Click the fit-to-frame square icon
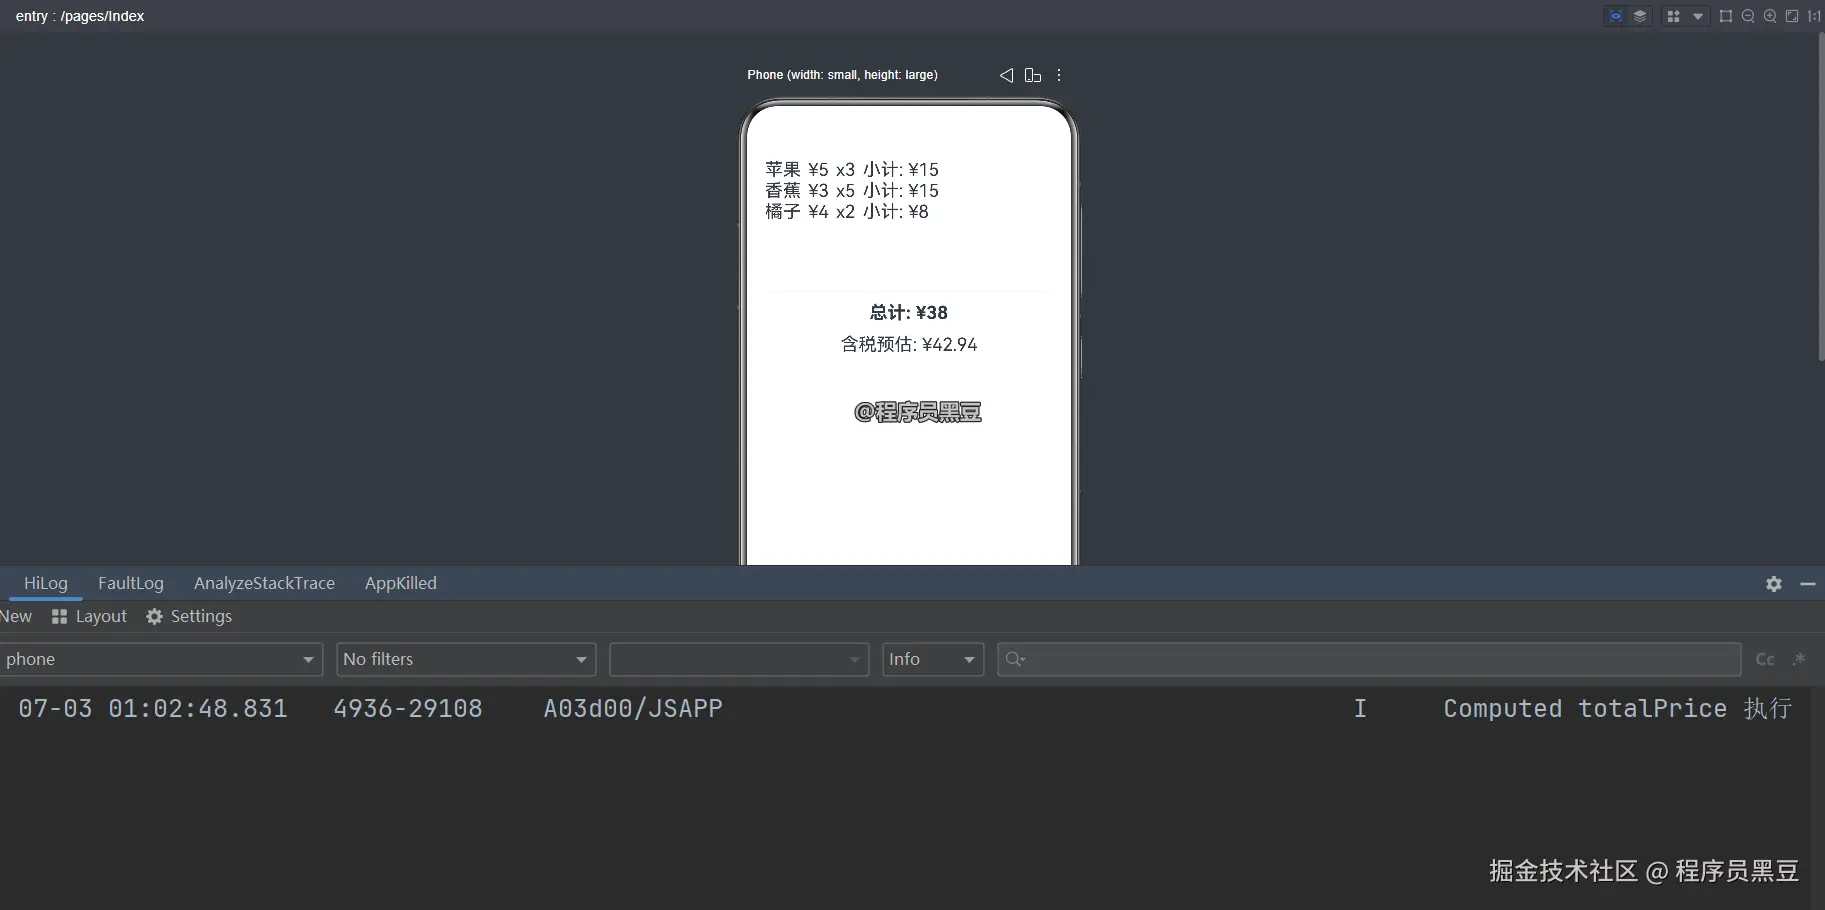 [x=1726, y=16]
